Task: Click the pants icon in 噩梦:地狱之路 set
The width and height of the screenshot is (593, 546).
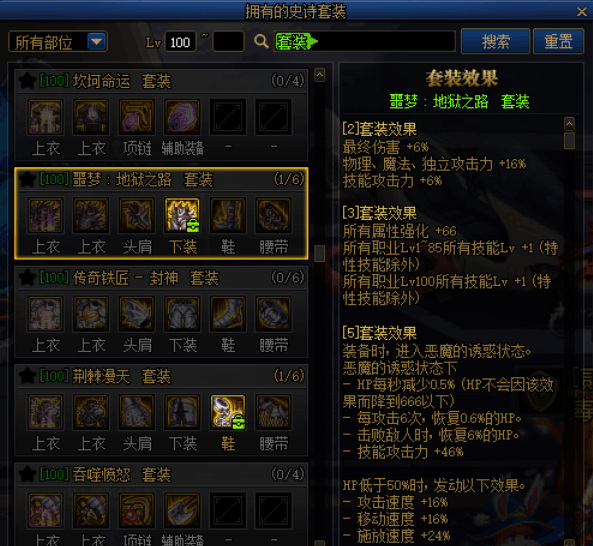Action: (182, 215)
